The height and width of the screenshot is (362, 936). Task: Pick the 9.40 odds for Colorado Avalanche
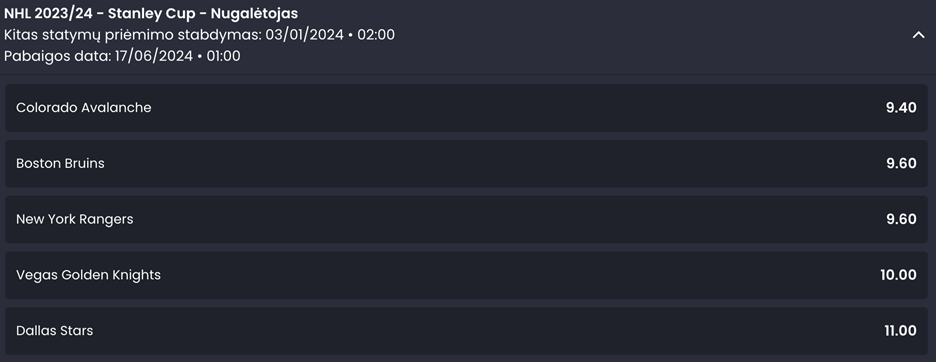pos(901,108)
